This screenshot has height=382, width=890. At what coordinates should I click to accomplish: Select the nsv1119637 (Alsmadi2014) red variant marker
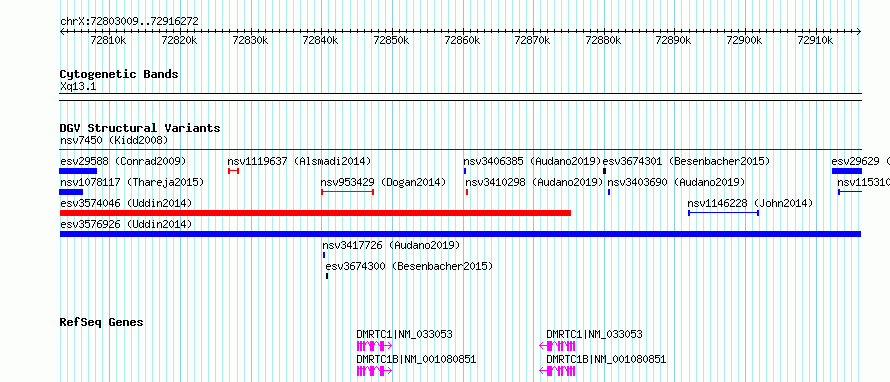[233, 171]
